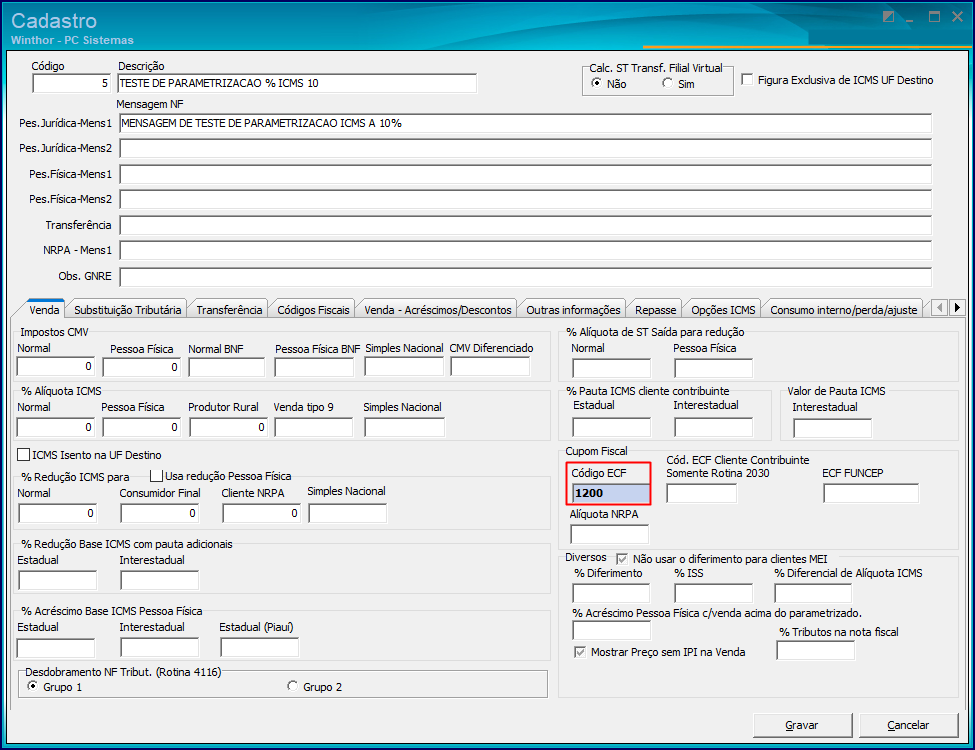Click % Redução ICMS Consumidor Final field
Image resolution: width=975 pixels, height=750 pixels.
click(159, 514)
